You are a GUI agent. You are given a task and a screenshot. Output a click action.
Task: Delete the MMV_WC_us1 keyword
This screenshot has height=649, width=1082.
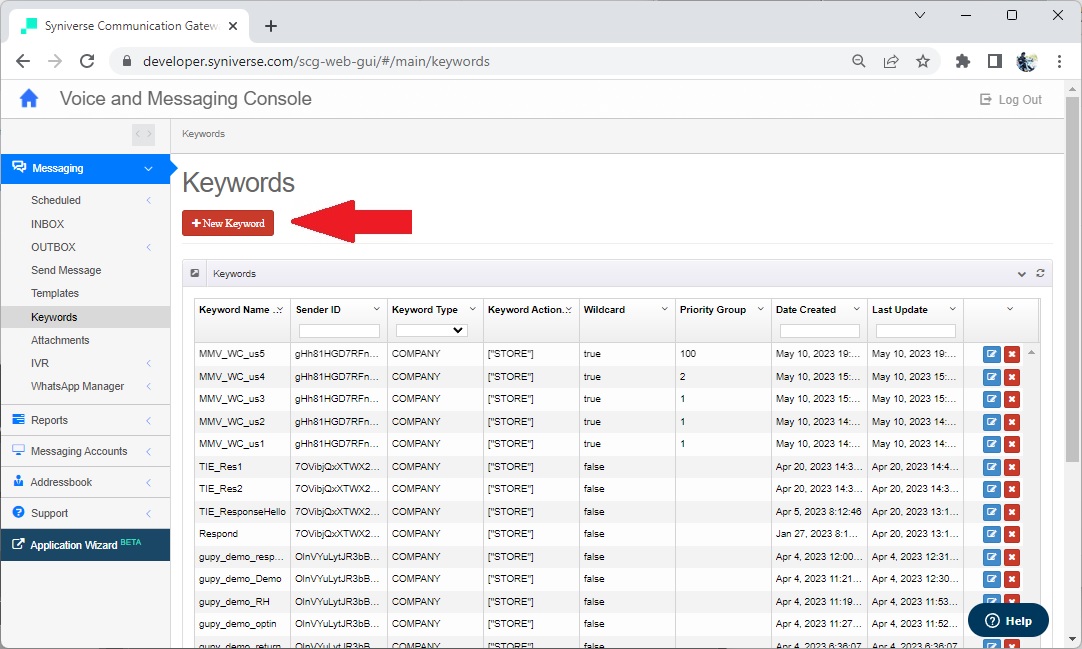pyautogui.click(x=1012, y=444)
